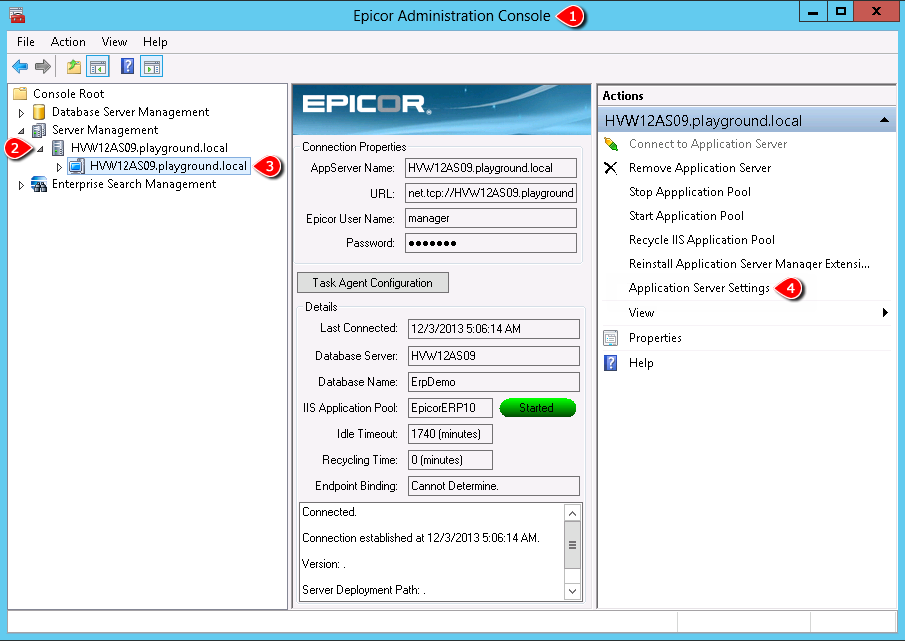Open the Action menu
The image size is (905, 641).
point(68,42)
